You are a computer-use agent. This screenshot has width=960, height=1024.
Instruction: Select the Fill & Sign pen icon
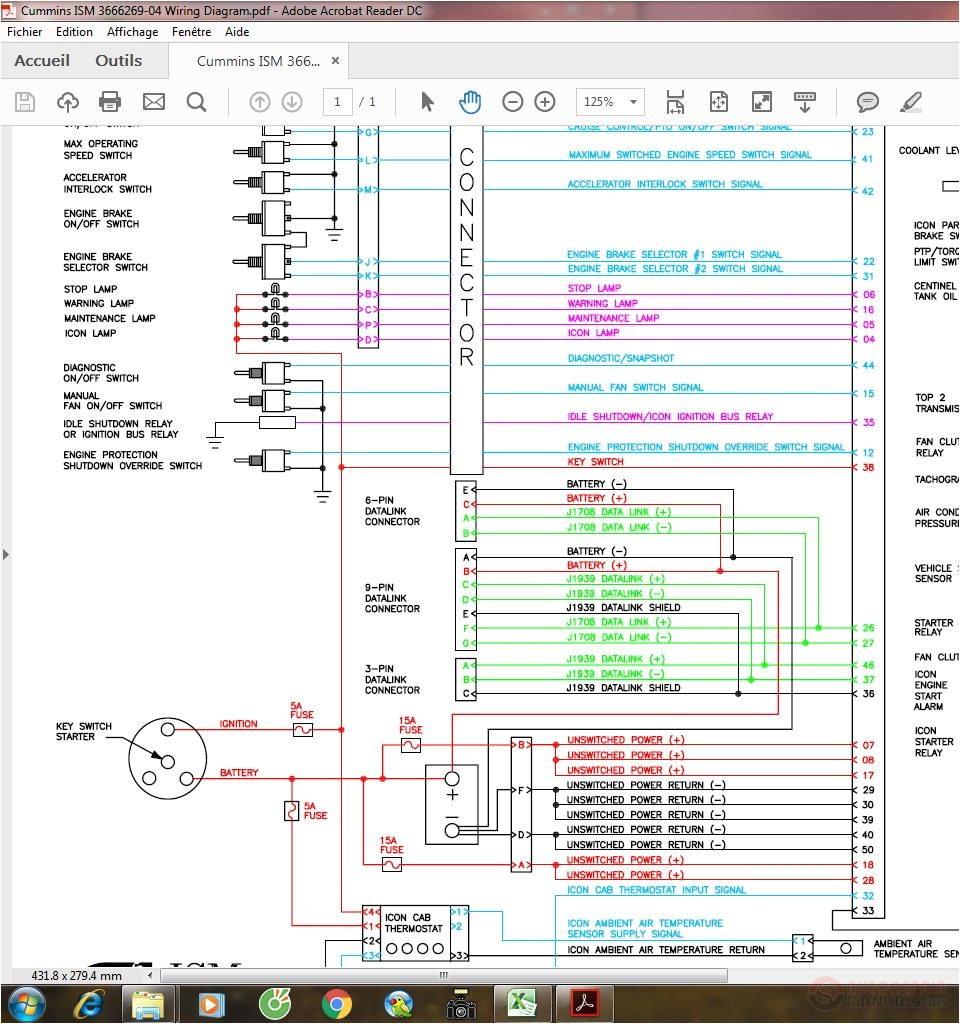pos(911,101)
